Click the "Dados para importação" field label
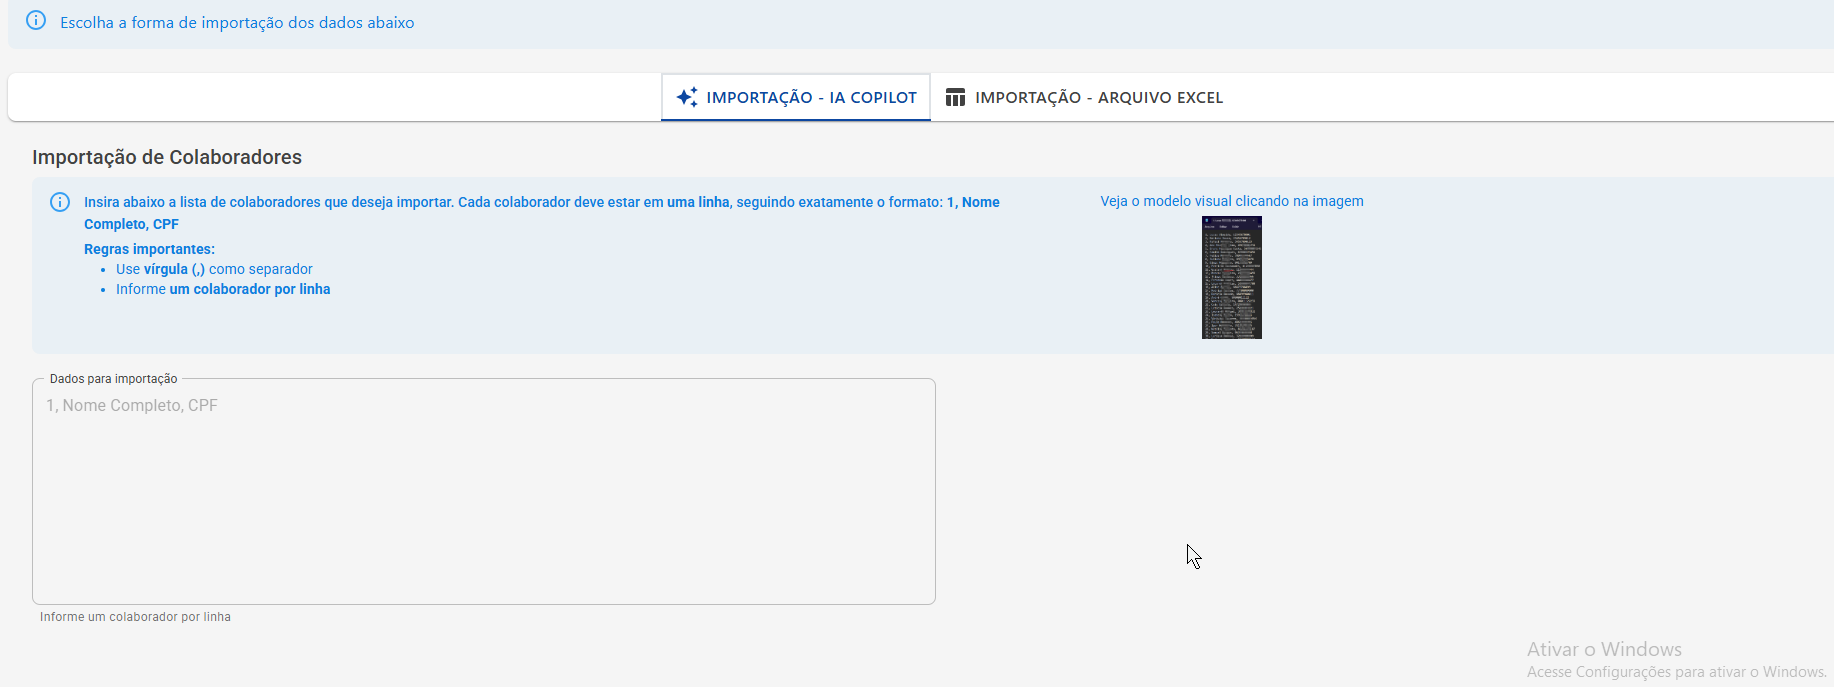The image size is (1834, 687). (x=114, y=379)
